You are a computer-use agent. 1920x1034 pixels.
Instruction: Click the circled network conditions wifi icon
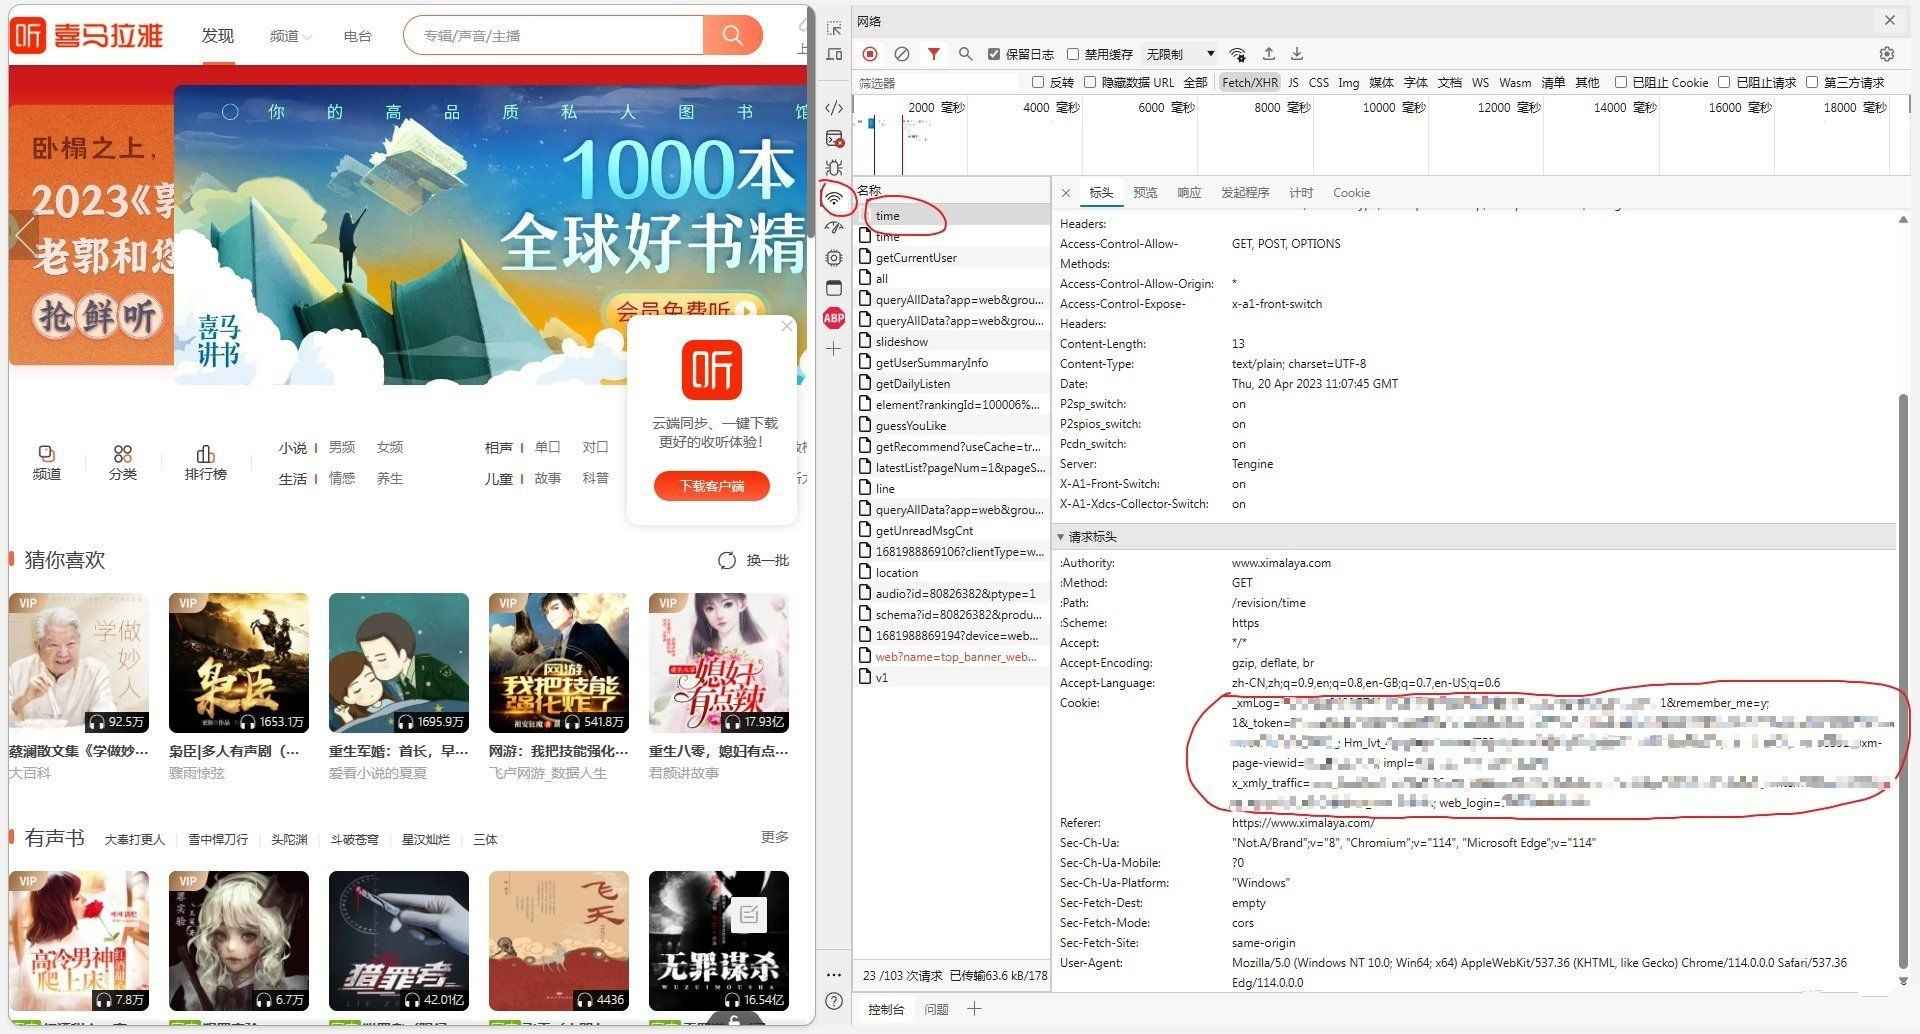(836, 198)
